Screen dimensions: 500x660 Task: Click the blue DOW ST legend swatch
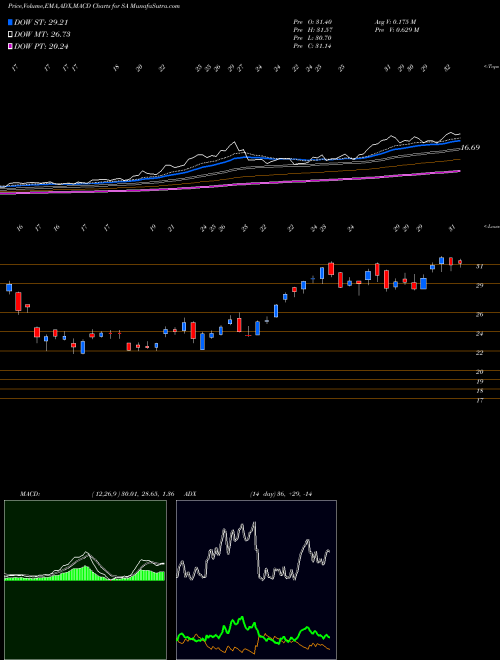pyautogui.click(x=10, y=23)
